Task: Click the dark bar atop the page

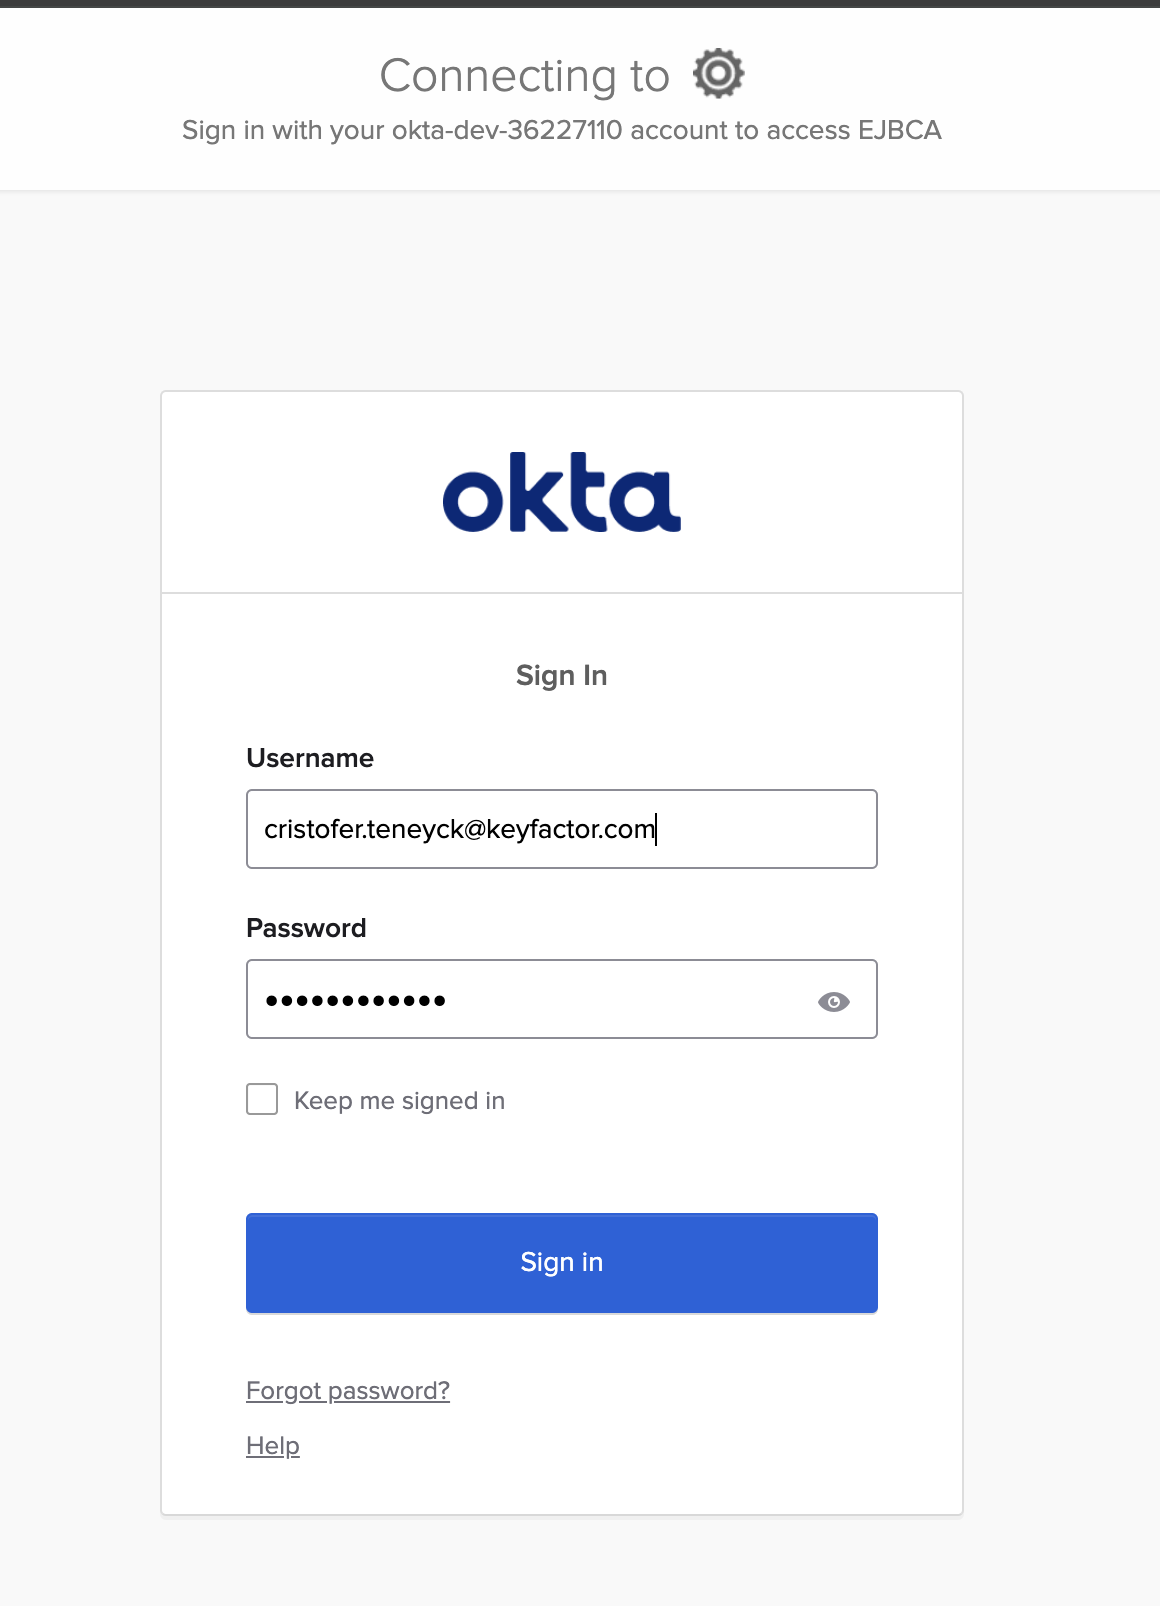Action: click(580, 3)
